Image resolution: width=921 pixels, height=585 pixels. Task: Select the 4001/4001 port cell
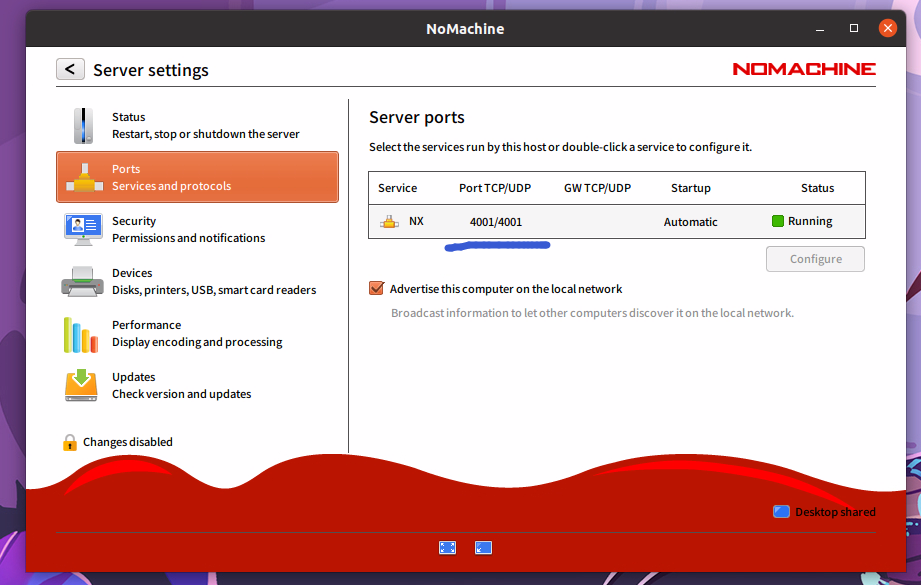(x=496, y=222)
